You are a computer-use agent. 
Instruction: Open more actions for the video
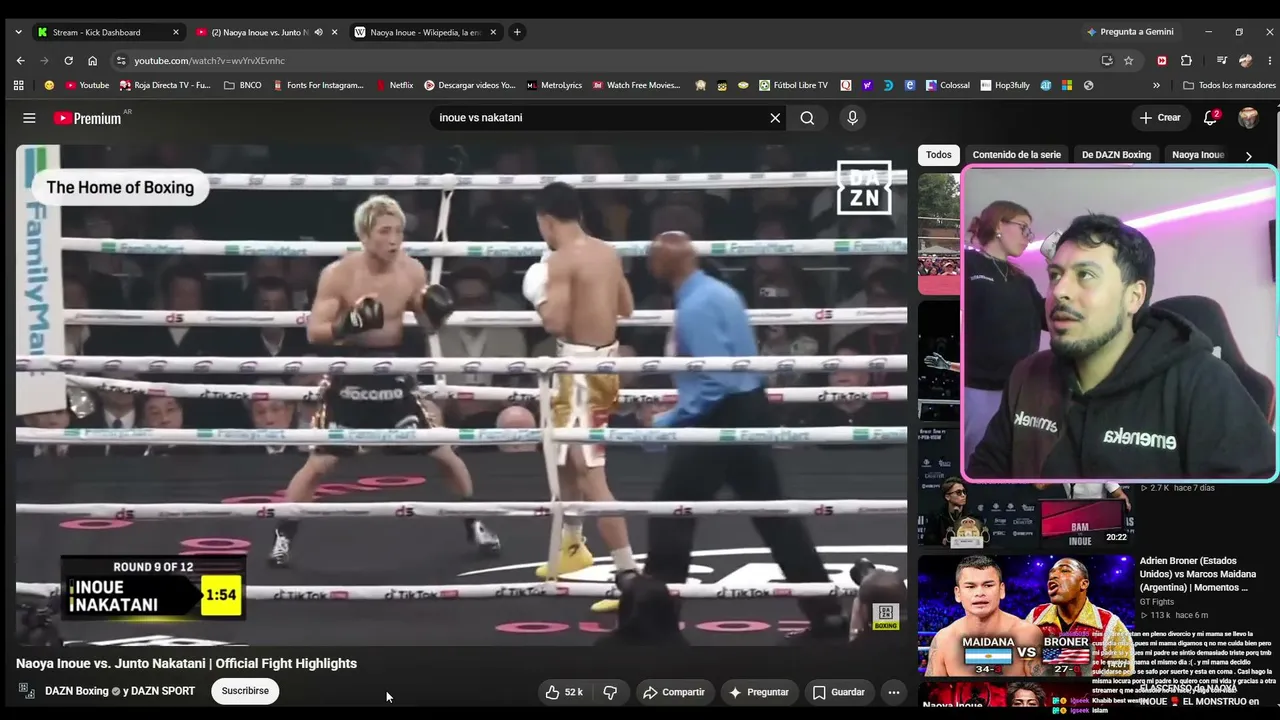point(894,692)
